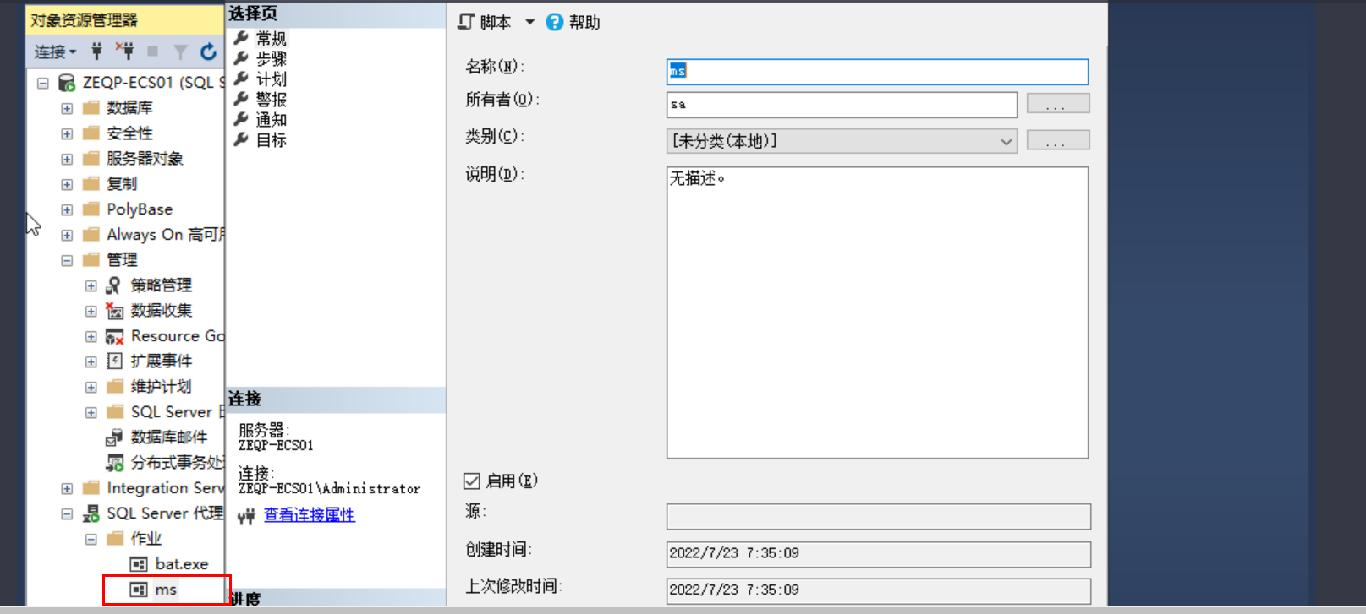Screen dimensions: 1366x614
Task: Click the 数据库邮件 icon
Action: pos(114,437)
